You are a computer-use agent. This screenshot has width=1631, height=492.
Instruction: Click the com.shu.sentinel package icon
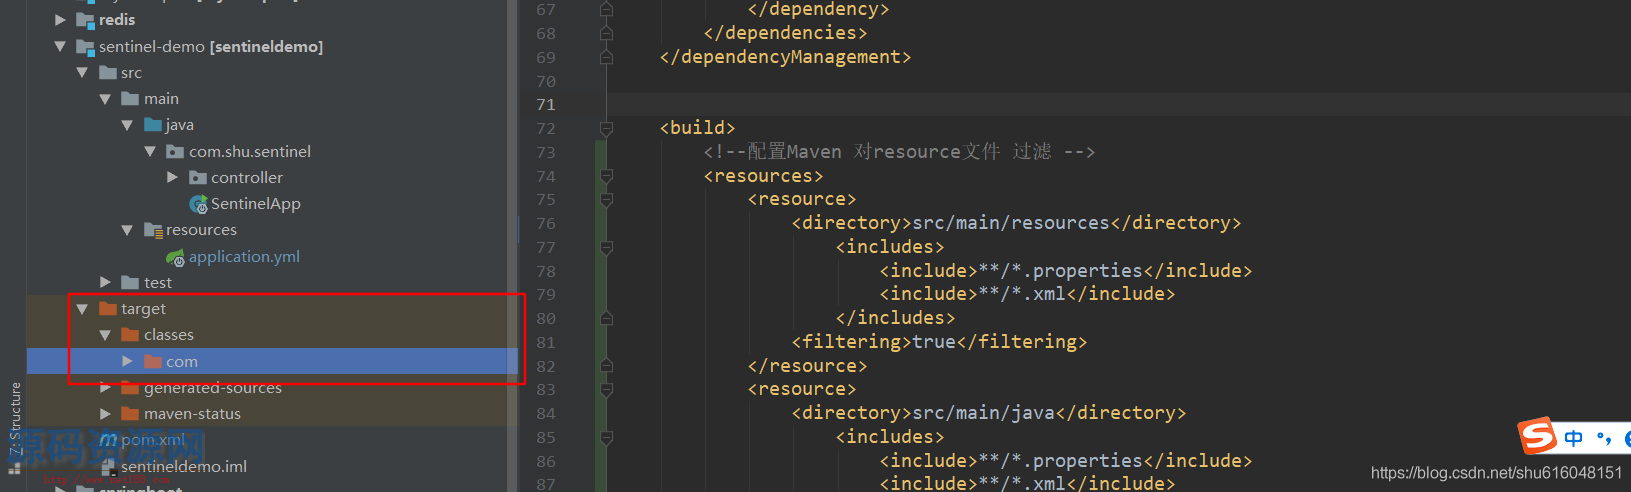click(x=175, y=152)
